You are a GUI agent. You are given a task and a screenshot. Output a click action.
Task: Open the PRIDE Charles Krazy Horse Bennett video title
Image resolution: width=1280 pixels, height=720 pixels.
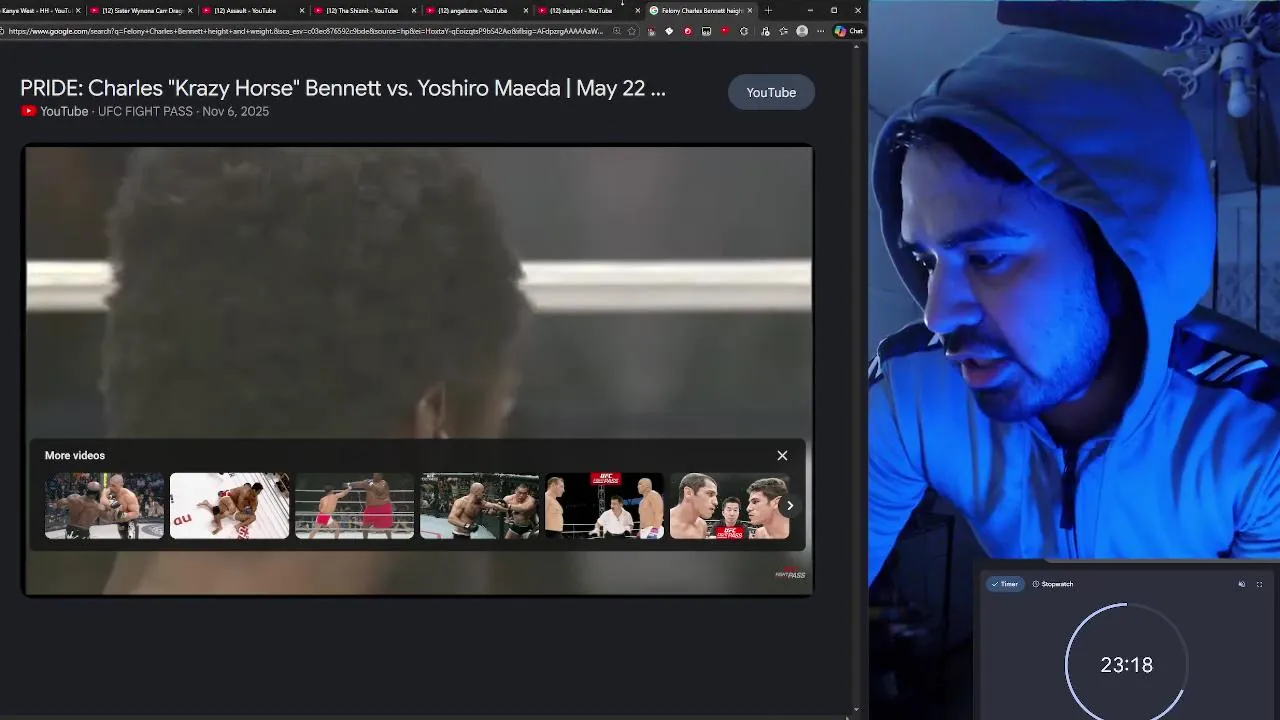tap(343, 88)
